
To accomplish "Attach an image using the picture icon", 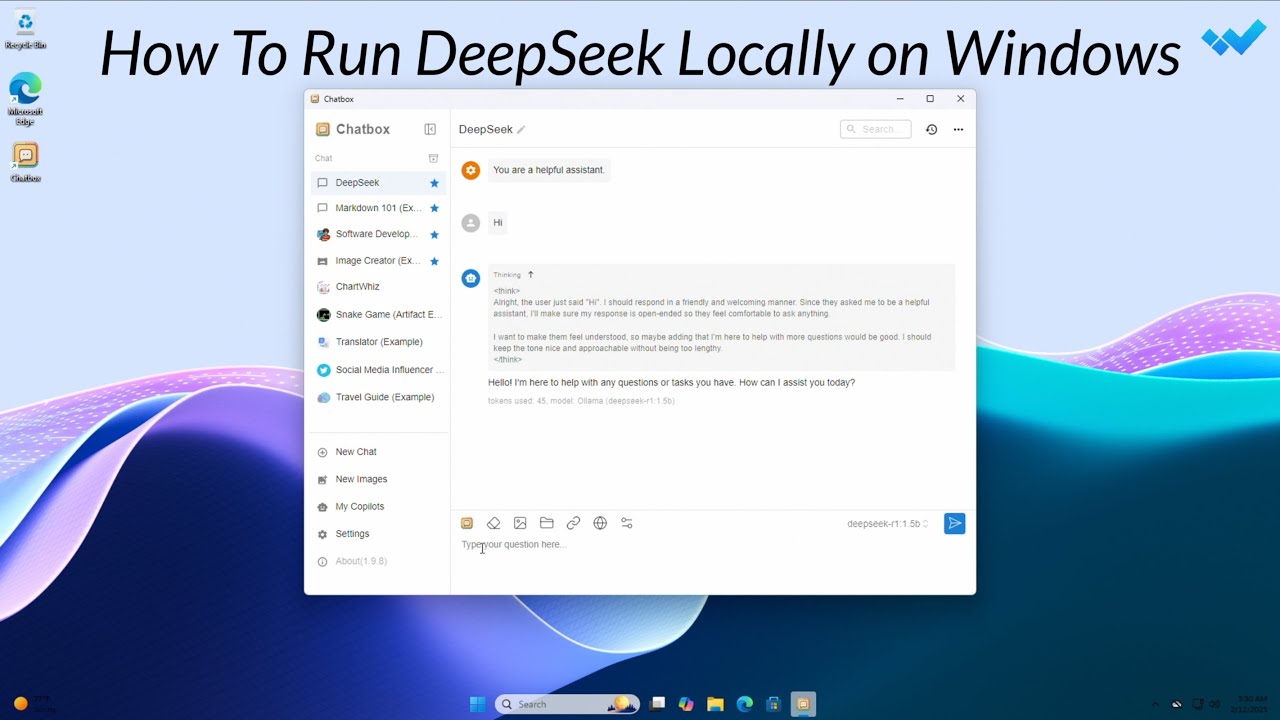I will (x=520, y=523).
